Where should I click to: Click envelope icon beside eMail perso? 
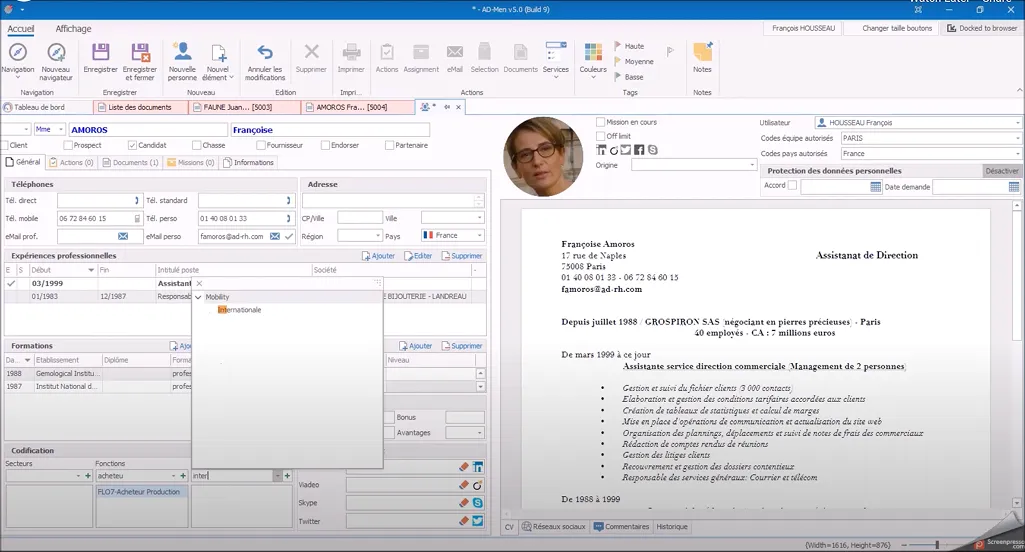pyautogui.click(x=274, y=237)
